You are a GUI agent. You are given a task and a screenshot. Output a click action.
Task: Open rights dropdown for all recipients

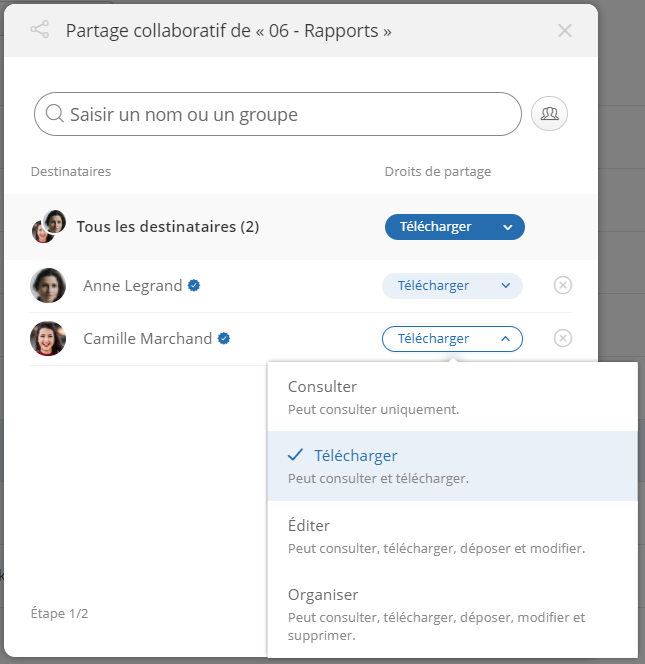[454, 227]
